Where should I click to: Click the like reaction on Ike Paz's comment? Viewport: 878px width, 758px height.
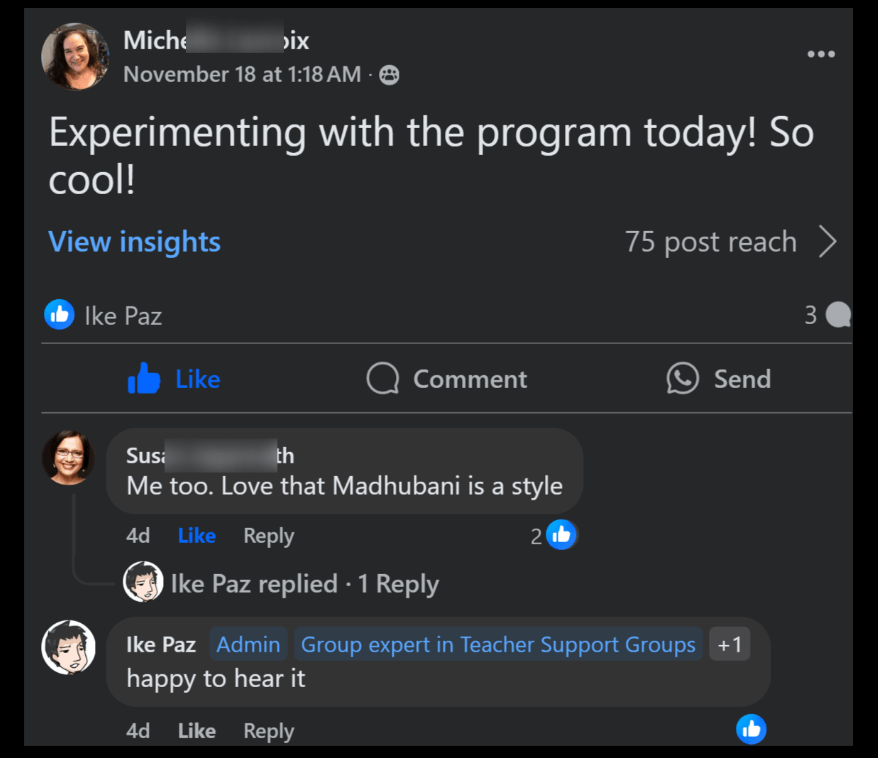click(751, 729)
